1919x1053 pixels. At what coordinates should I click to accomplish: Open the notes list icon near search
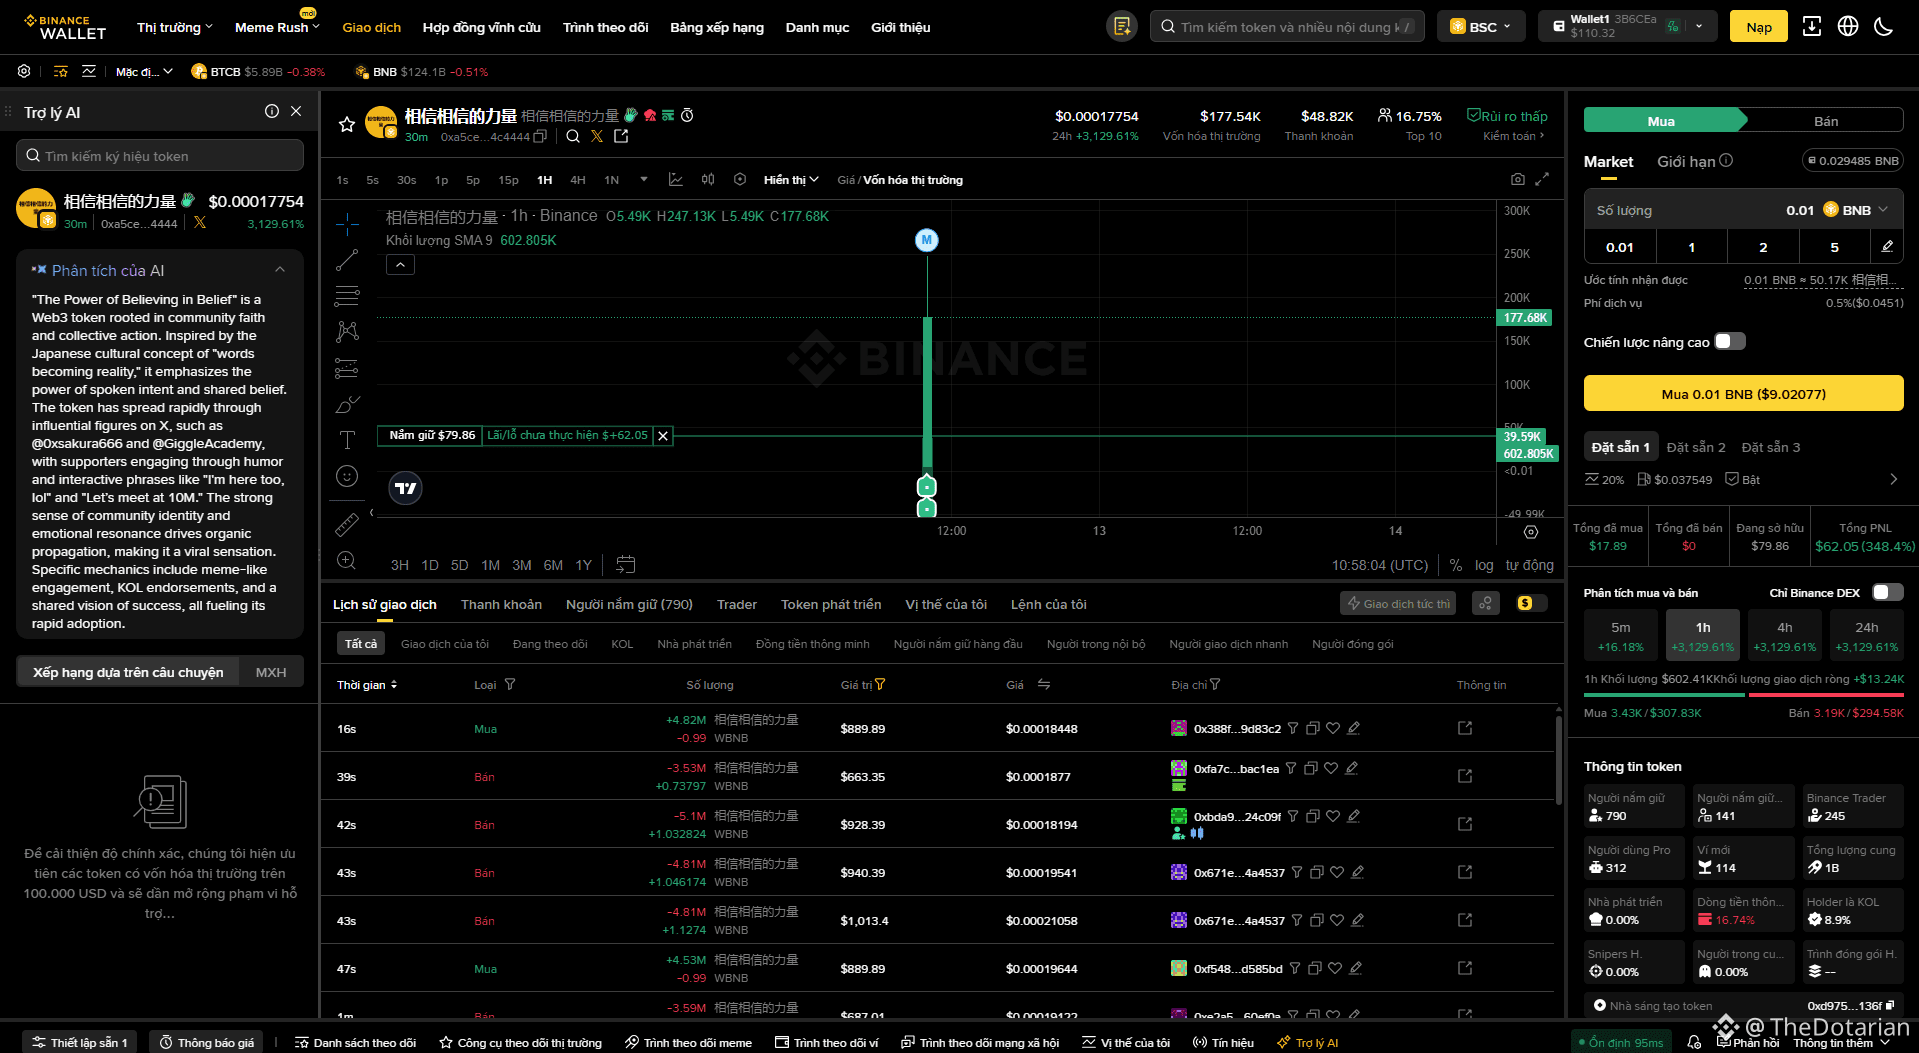[x=1122, y=27]
